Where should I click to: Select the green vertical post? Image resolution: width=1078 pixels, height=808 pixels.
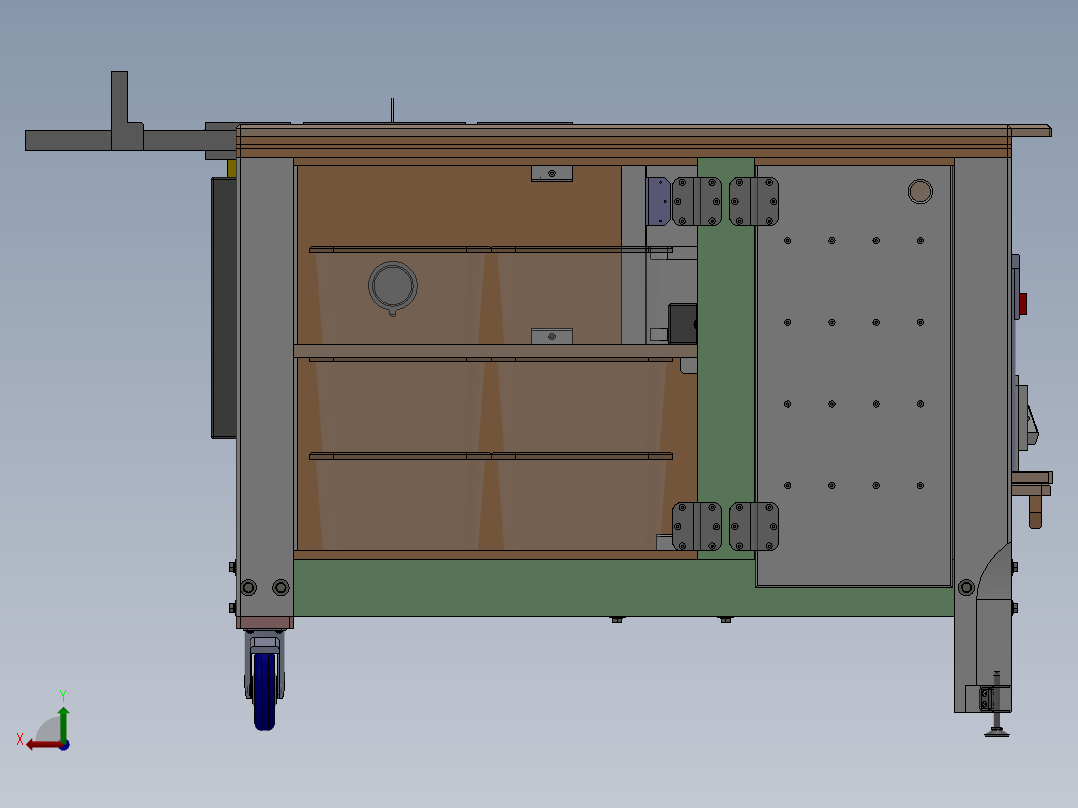point(726,358)
